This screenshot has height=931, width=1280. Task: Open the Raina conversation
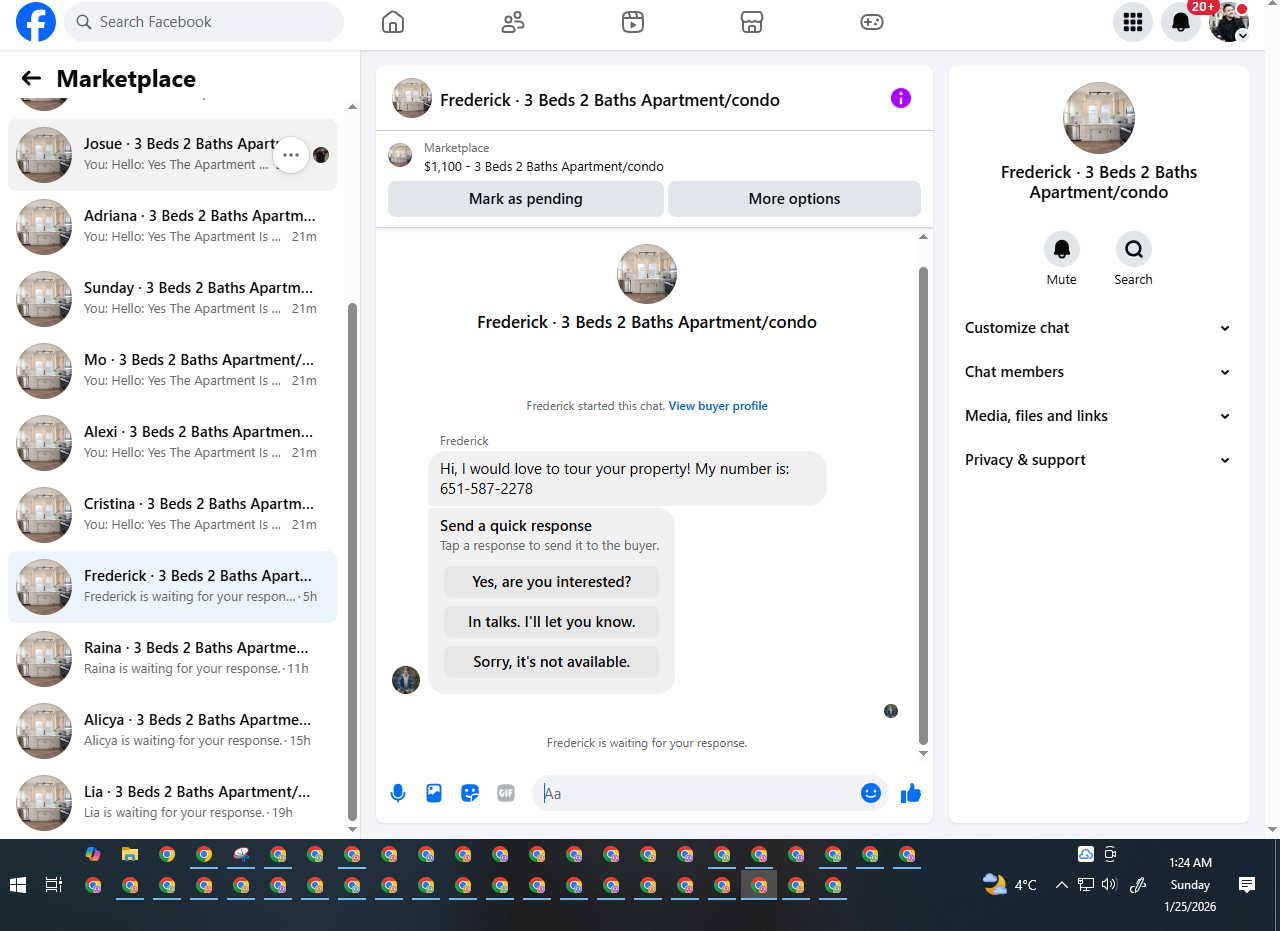tap(172, 659)
